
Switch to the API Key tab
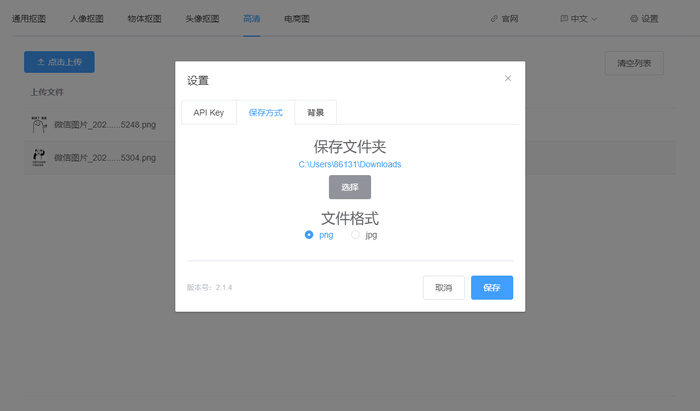(x=209, y=112)
